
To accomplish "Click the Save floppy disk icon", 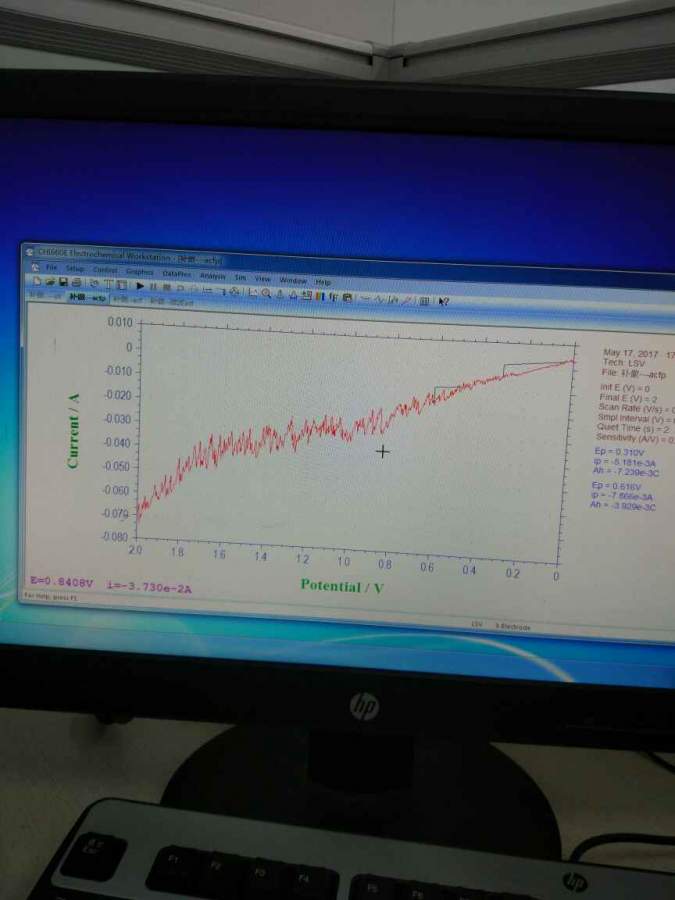I will (63, 282).
